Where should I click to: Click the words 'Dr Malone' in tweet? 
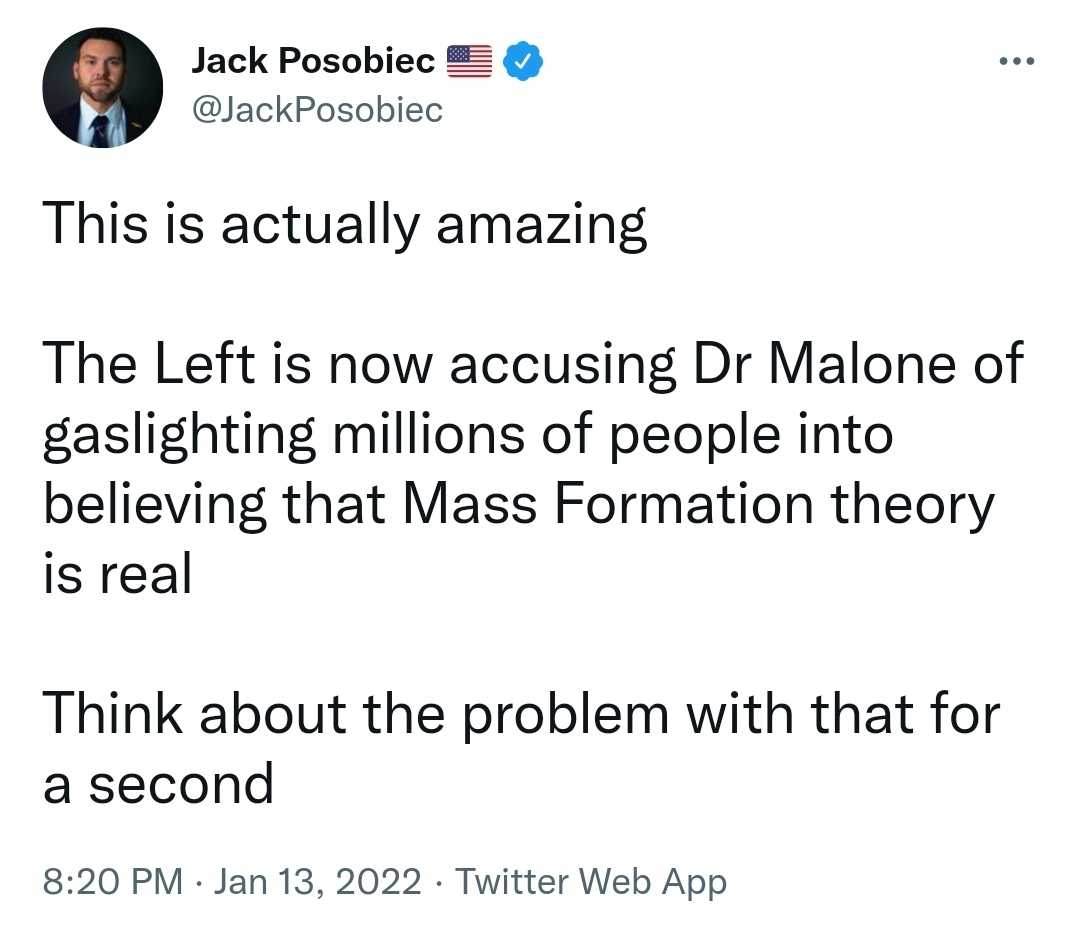824,363
